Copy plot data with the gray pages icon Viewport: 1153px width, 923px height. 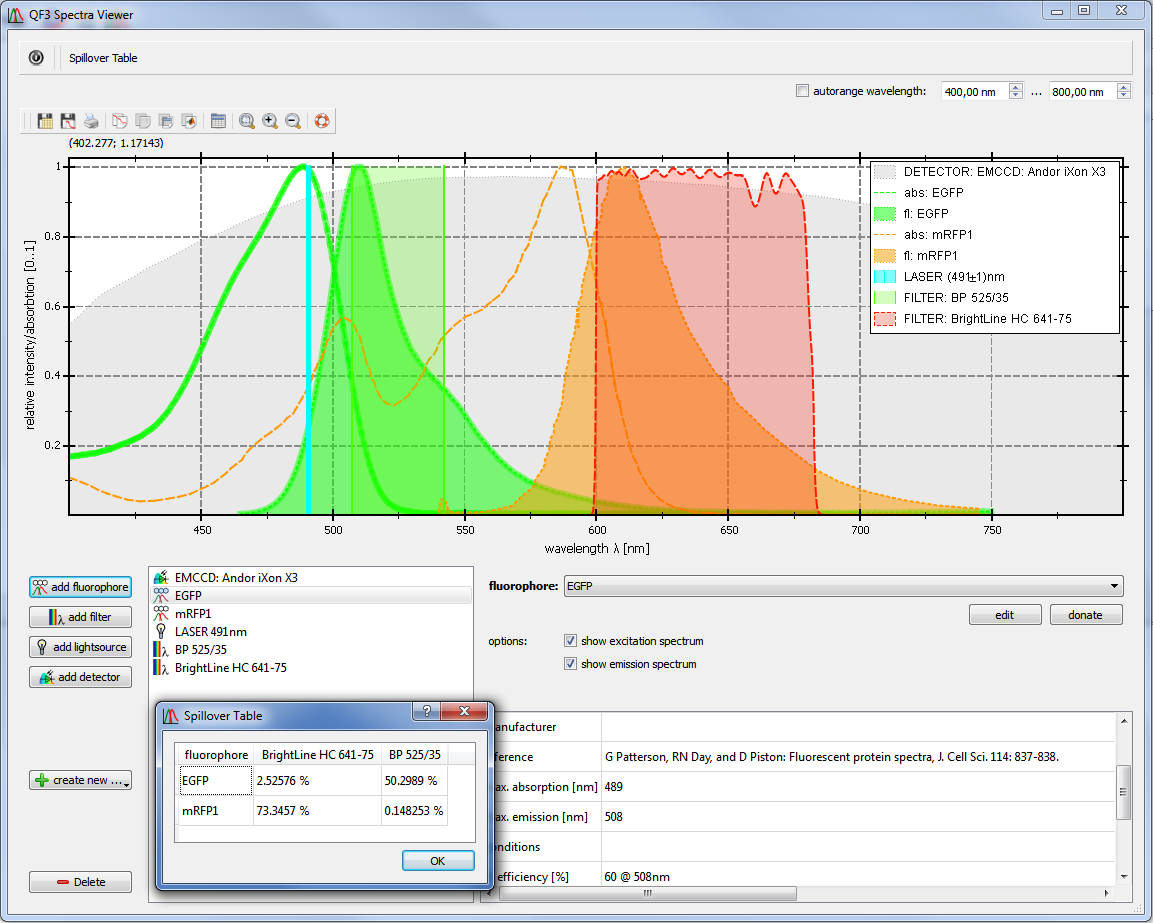pos(143,121)
